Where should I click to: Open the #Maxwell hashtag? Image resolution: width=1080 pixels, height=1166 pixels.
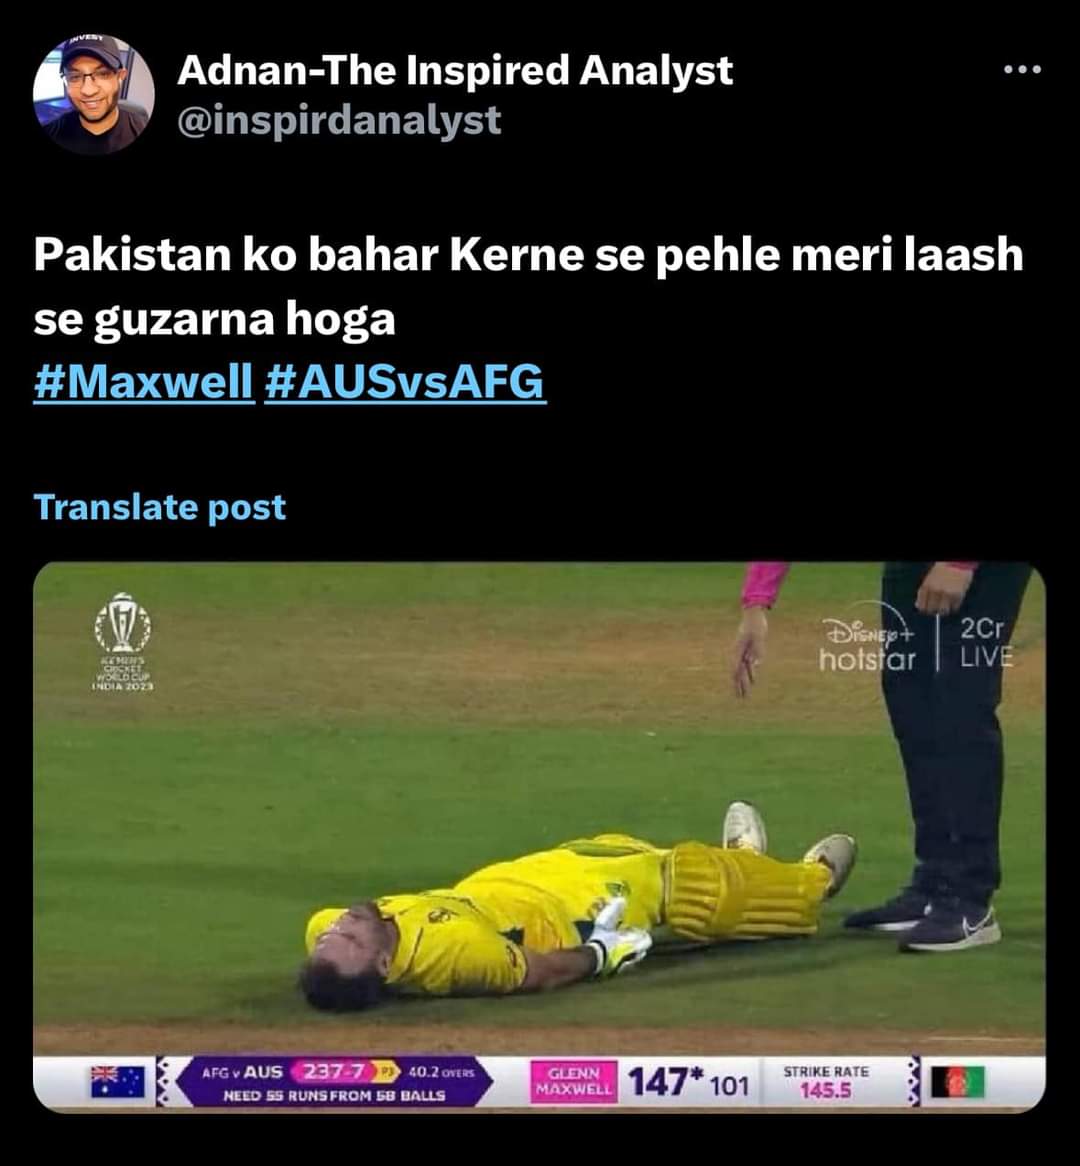(144, 382)
